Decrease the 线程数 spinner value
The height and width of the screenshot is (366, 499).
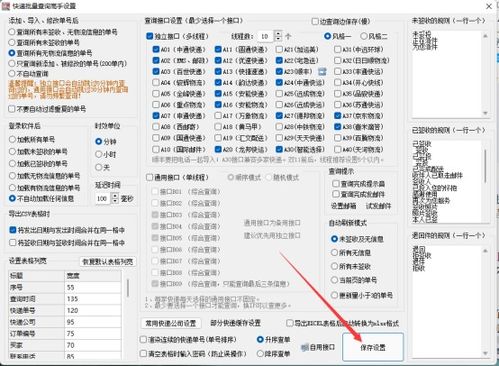pyautogui.click(x=278, y=39)
